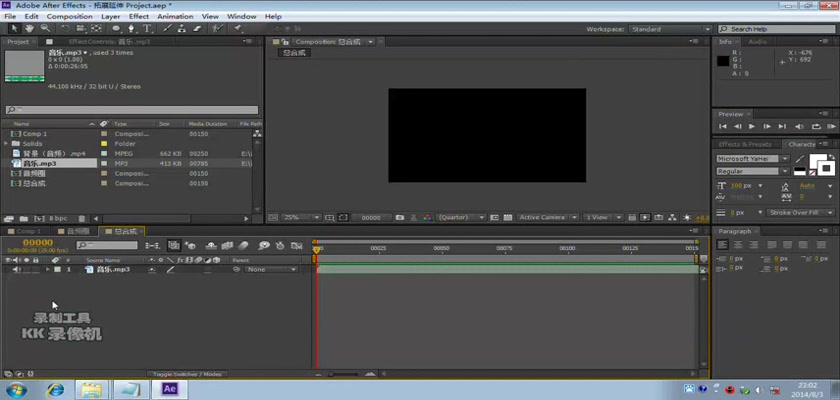Open the 1 View layout dropdown

(x=603, y=217)
